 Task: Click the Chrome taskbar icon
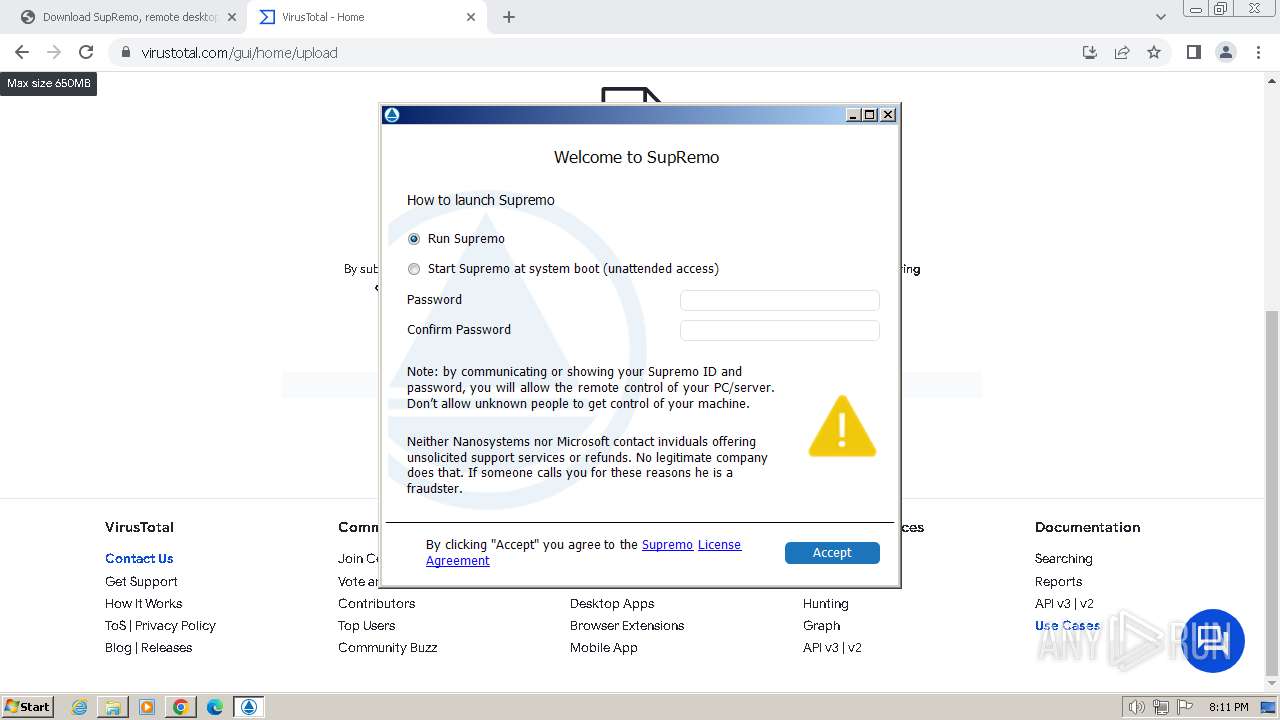tap(181, 707)
